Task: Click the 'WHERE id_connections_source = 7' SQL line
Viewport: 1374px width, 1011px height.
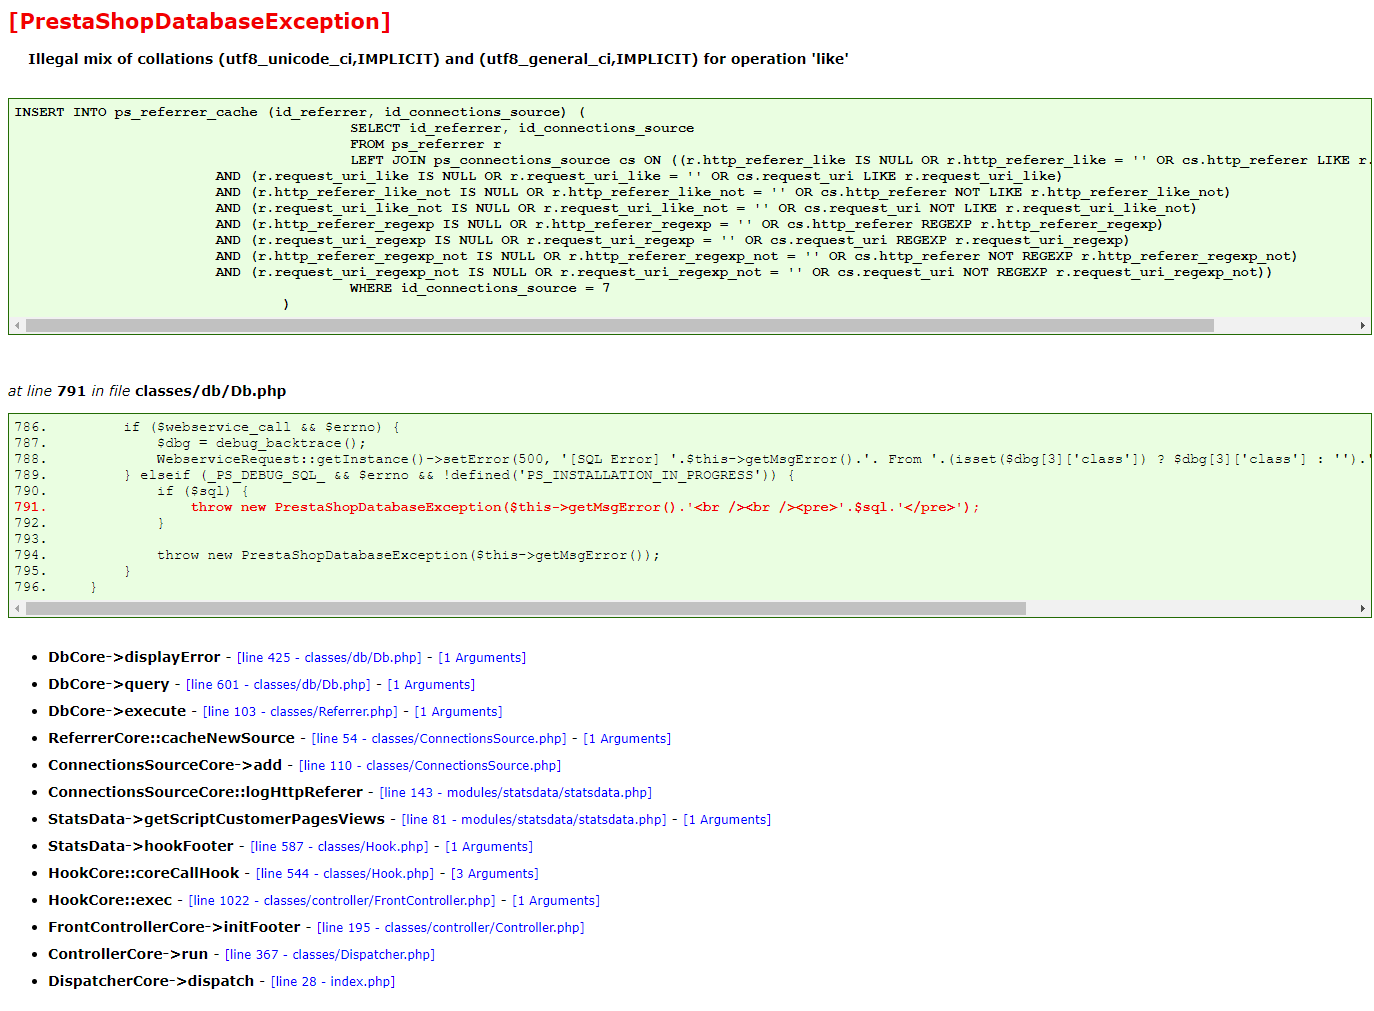Action: [480, 288]
